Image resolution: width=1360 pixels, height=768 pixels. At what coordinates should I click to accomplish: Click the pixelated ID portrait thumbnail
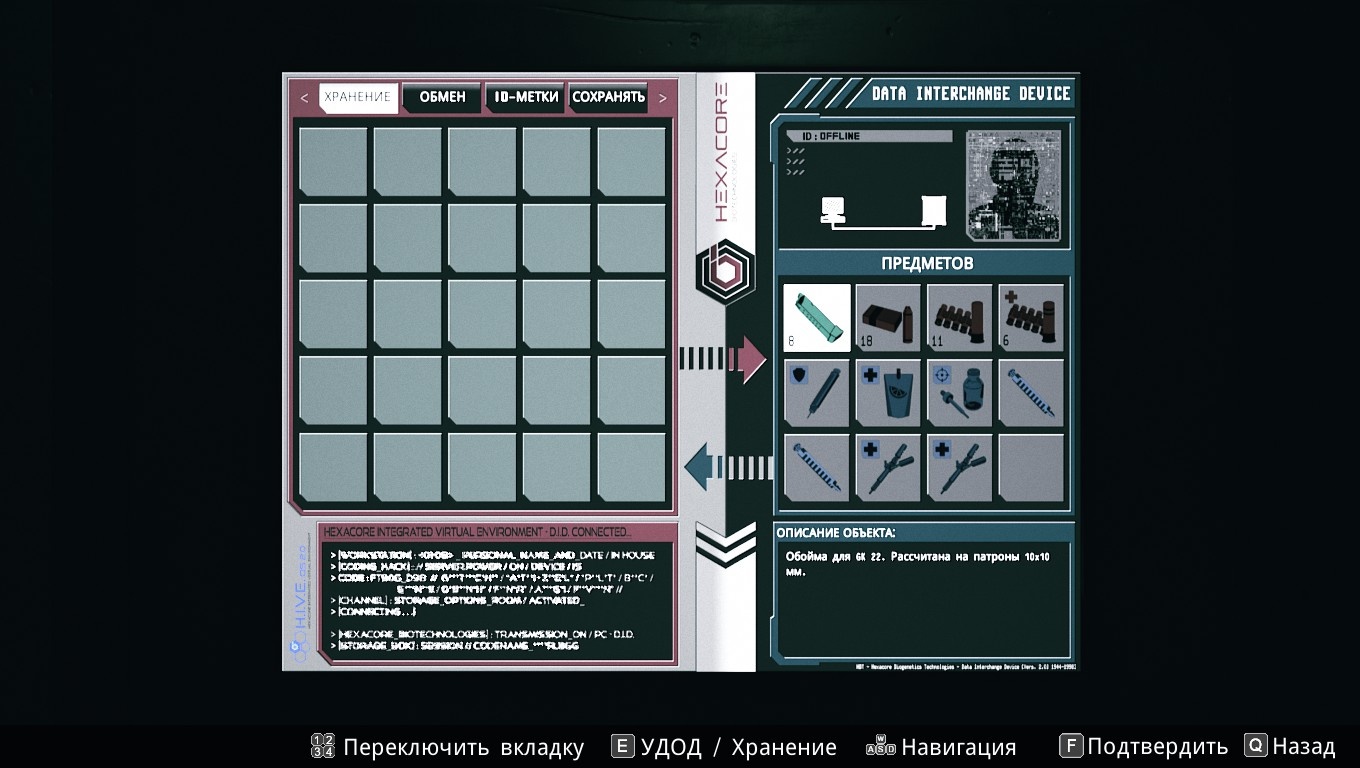point(1013,185)
